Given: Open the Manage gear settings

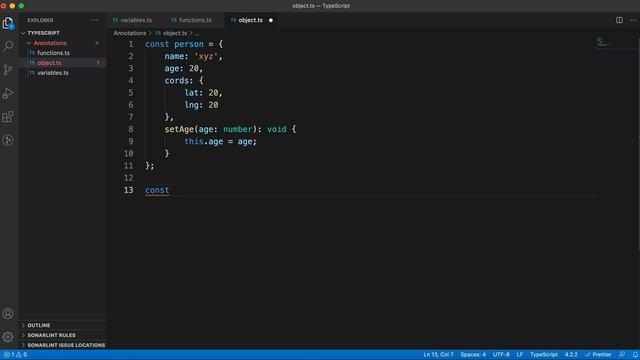Looking at the screenshot, I should coord(8,337).
